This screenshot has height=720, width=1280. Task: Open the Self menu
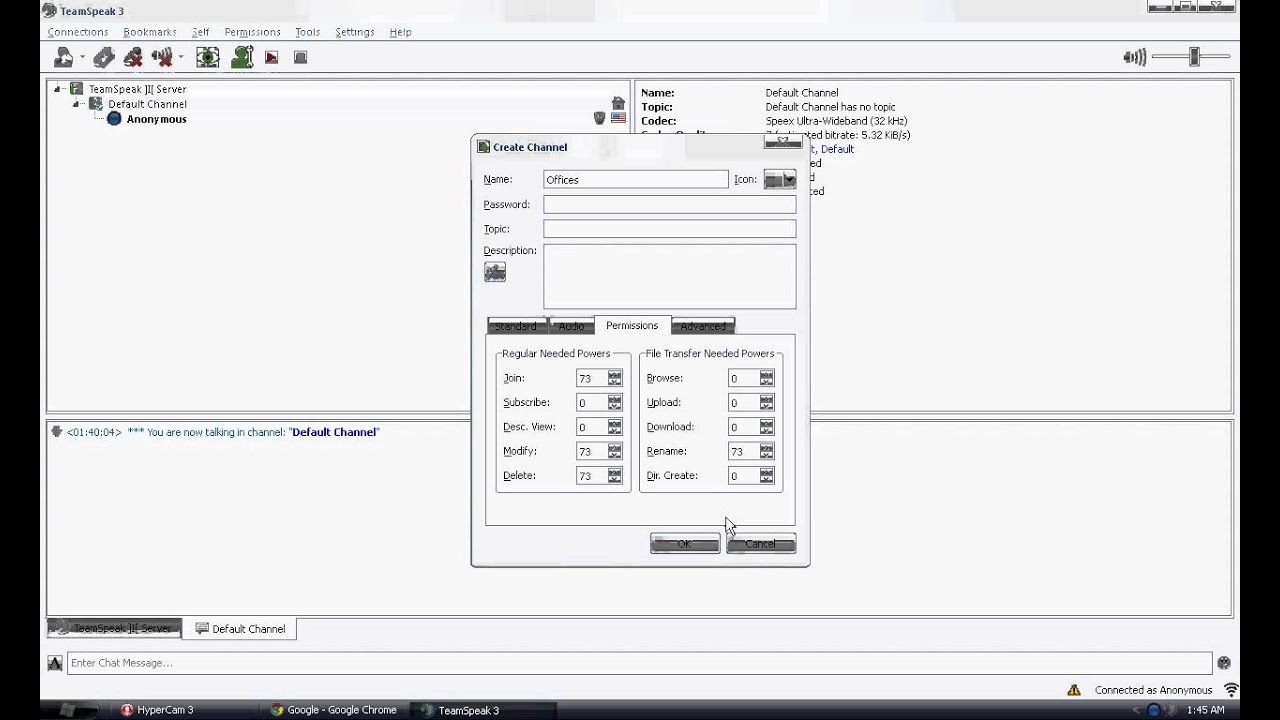tap(200, 32)
